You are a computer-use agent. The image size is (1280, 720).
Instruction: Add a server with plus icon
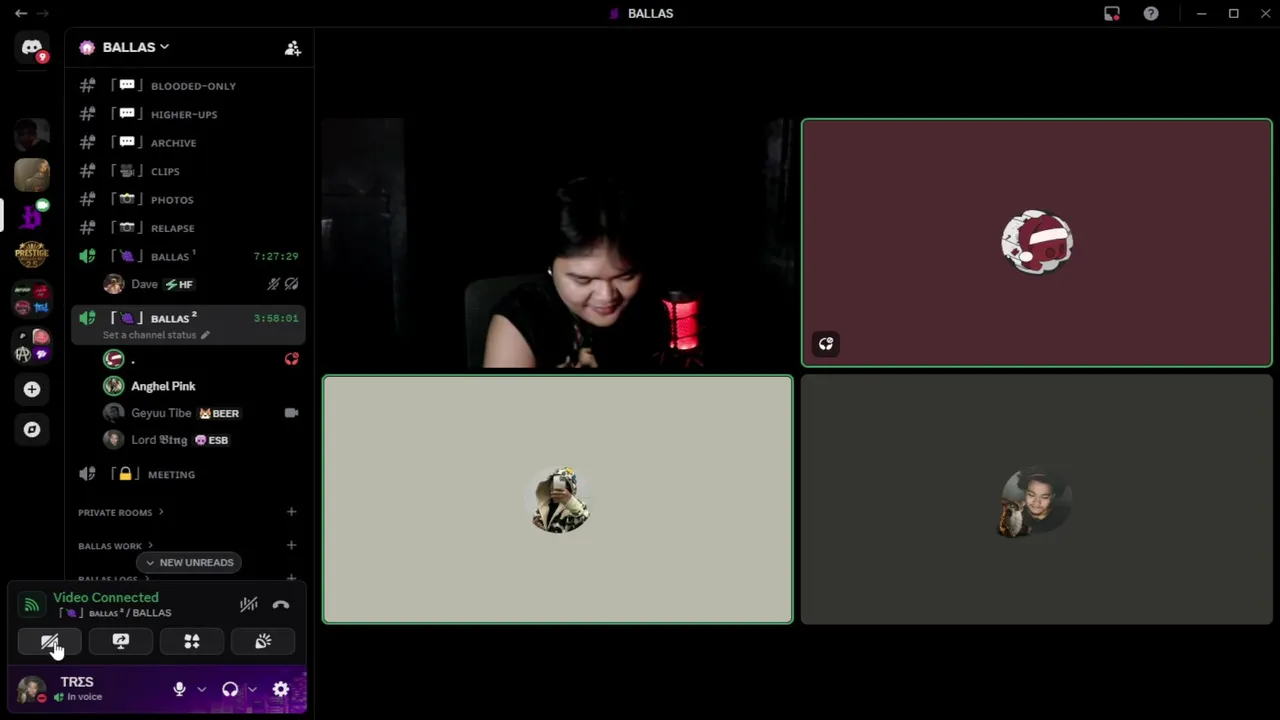pyautogui.click(x=32, y=389)
